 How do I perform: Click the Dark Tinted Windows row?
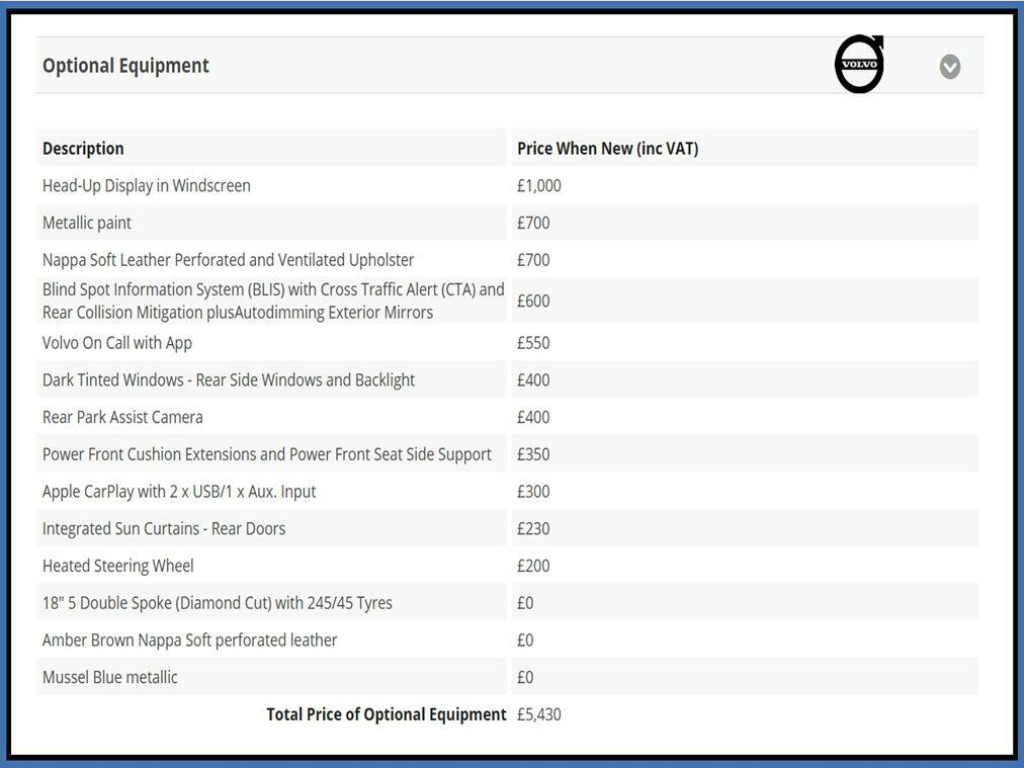pos(228,380)
